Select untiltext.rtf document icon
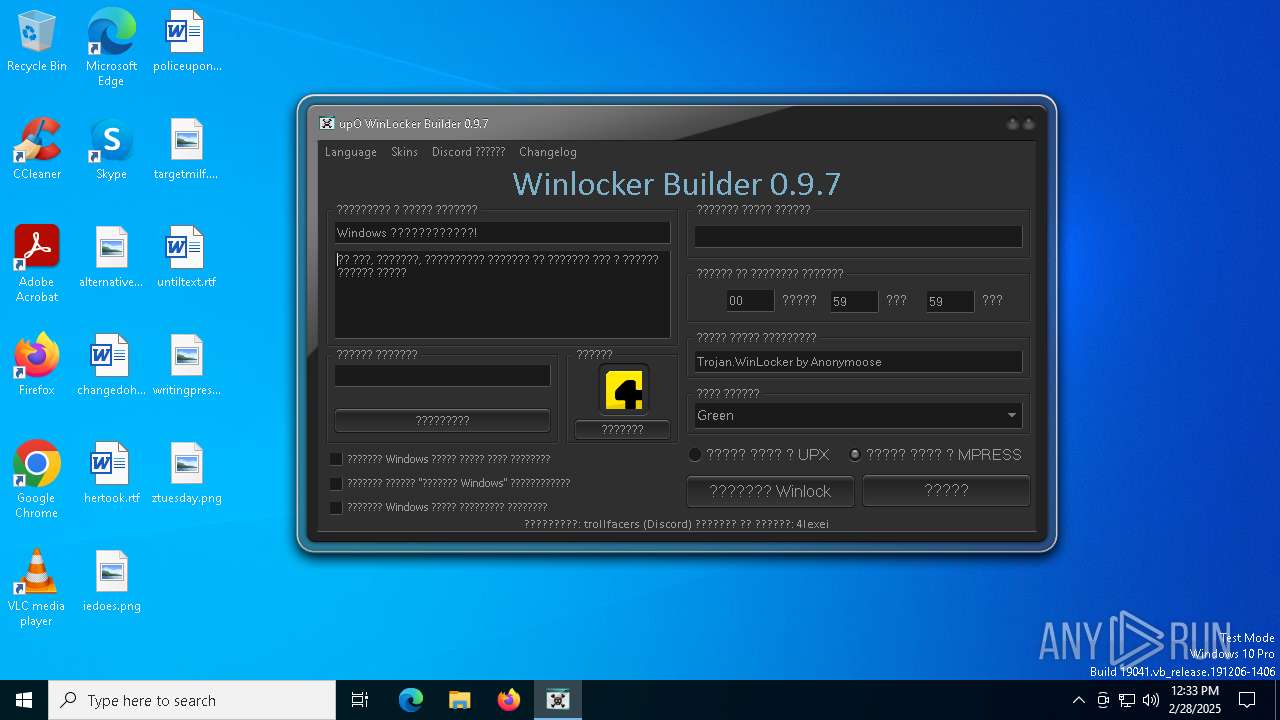1280x720 pixels. [x=187, y=257]
